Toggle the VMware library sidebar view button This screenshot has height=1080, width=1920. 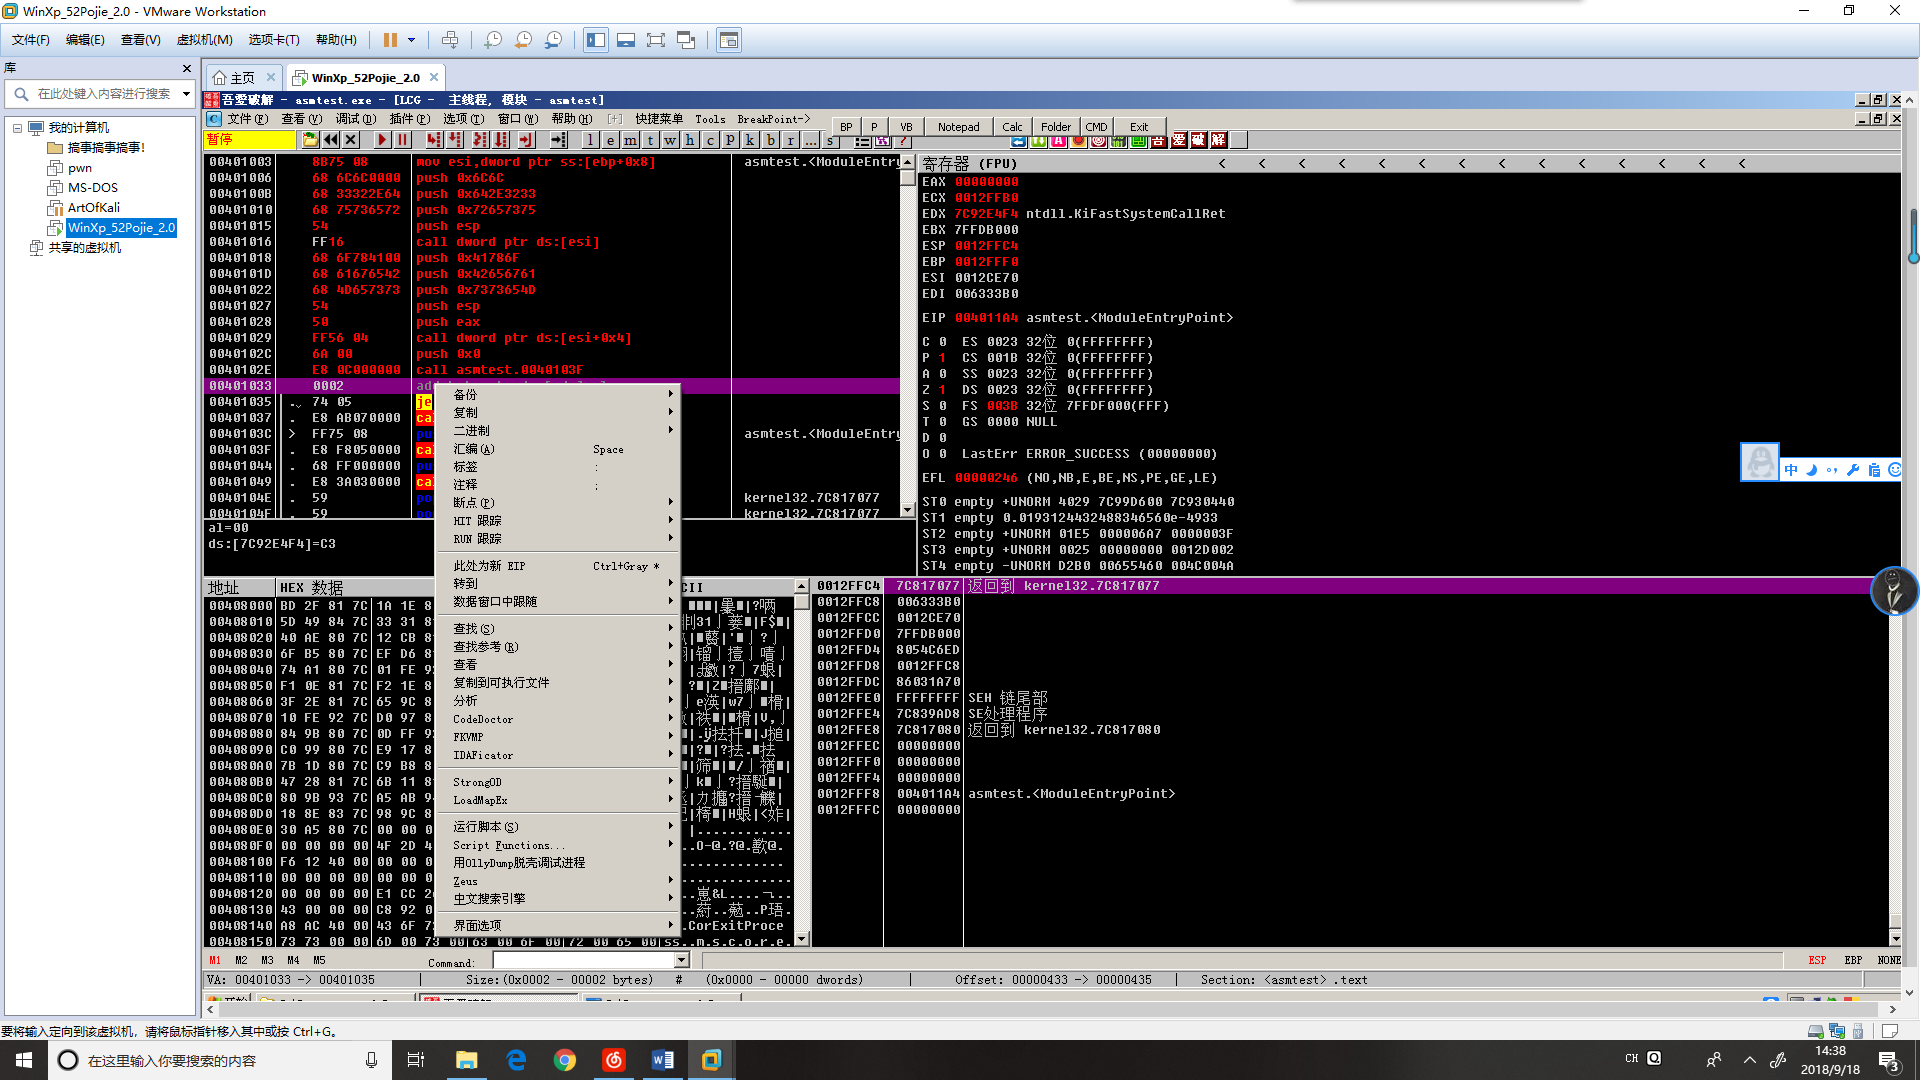[x=596, y=40]
